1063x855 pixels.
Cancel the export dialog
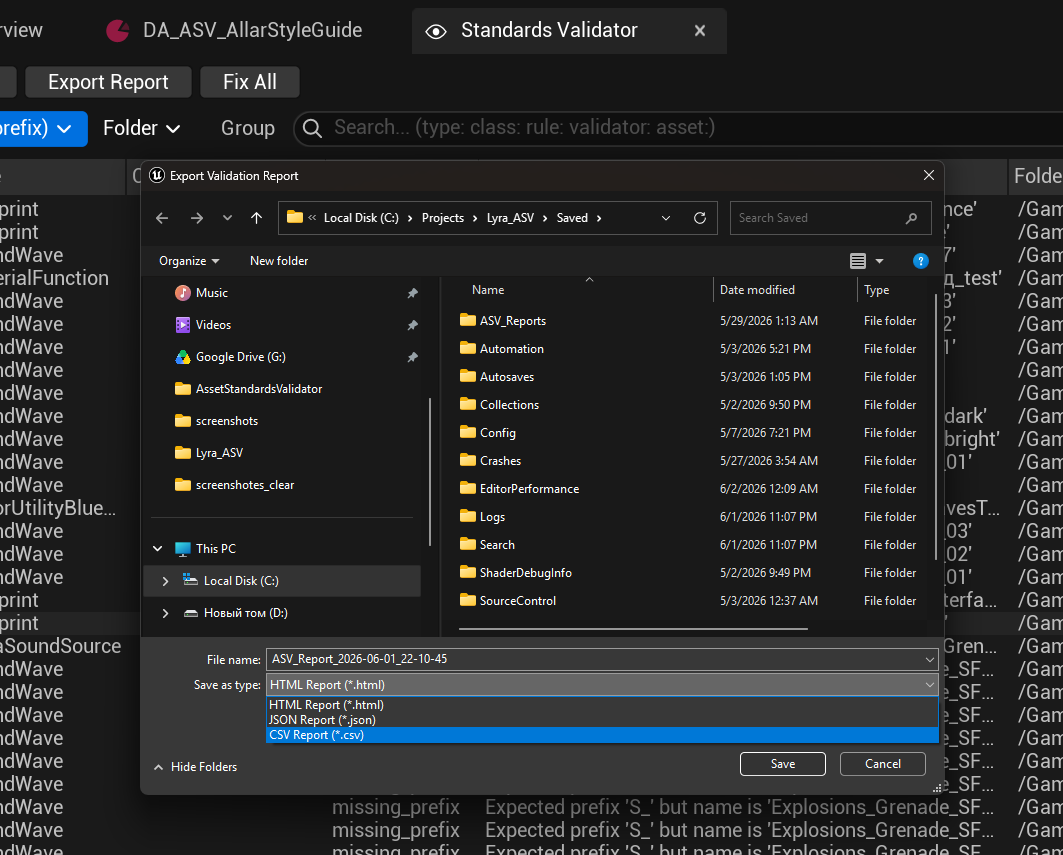click(883, 763)
